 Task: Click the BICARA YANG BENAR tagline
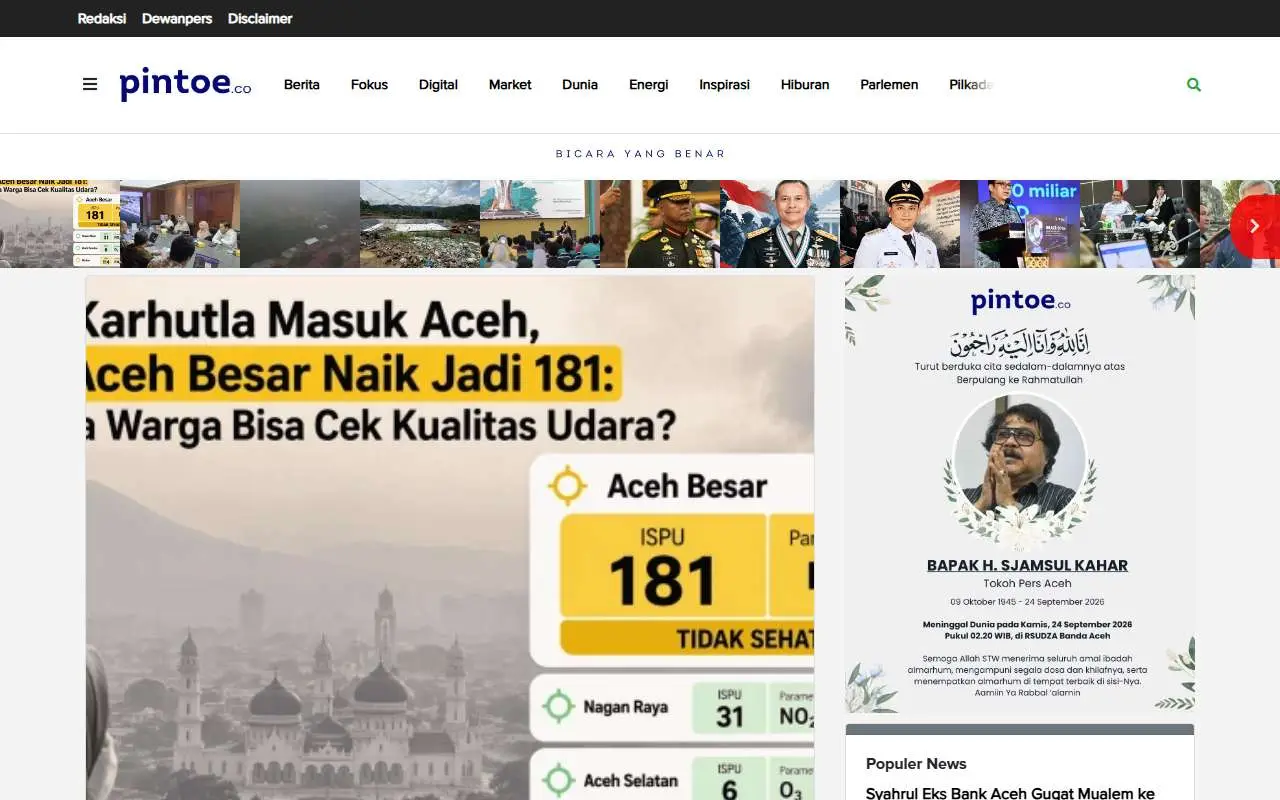(x=640, y=154)
